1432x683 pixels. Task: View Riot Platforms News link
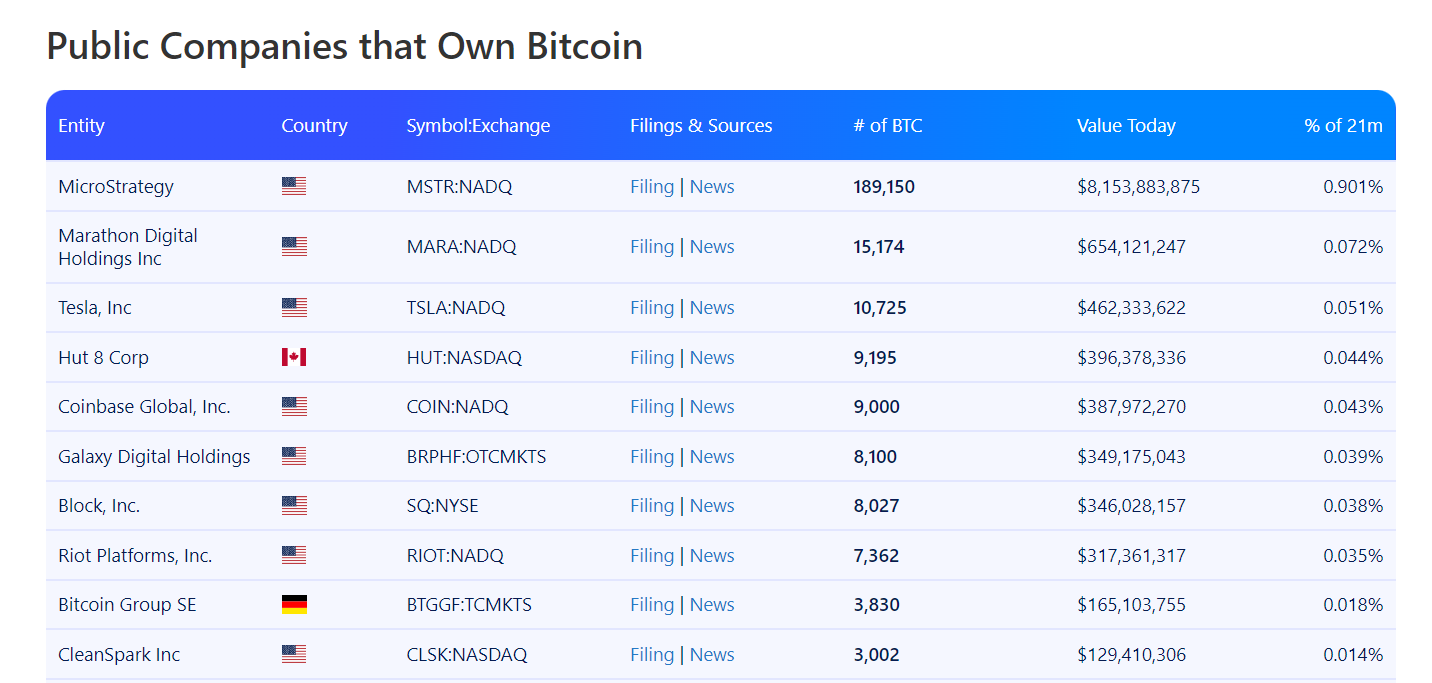coord(712,556)
